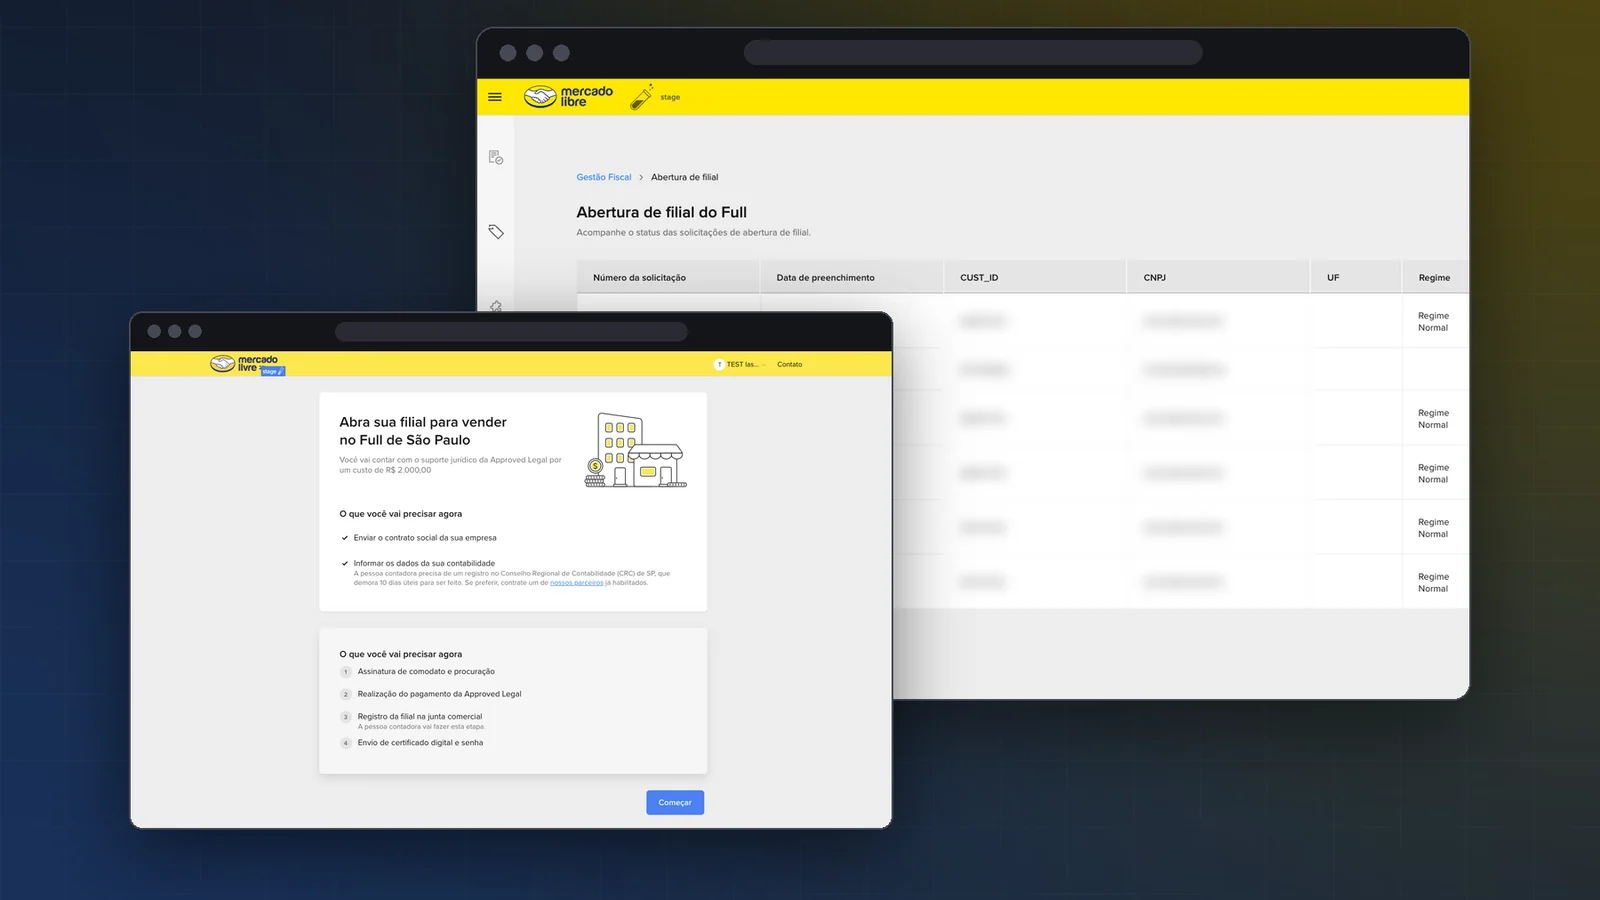The image size is (1600, 900).
Task: Click the step 3 number circle
Action: [x=346, y=717]
